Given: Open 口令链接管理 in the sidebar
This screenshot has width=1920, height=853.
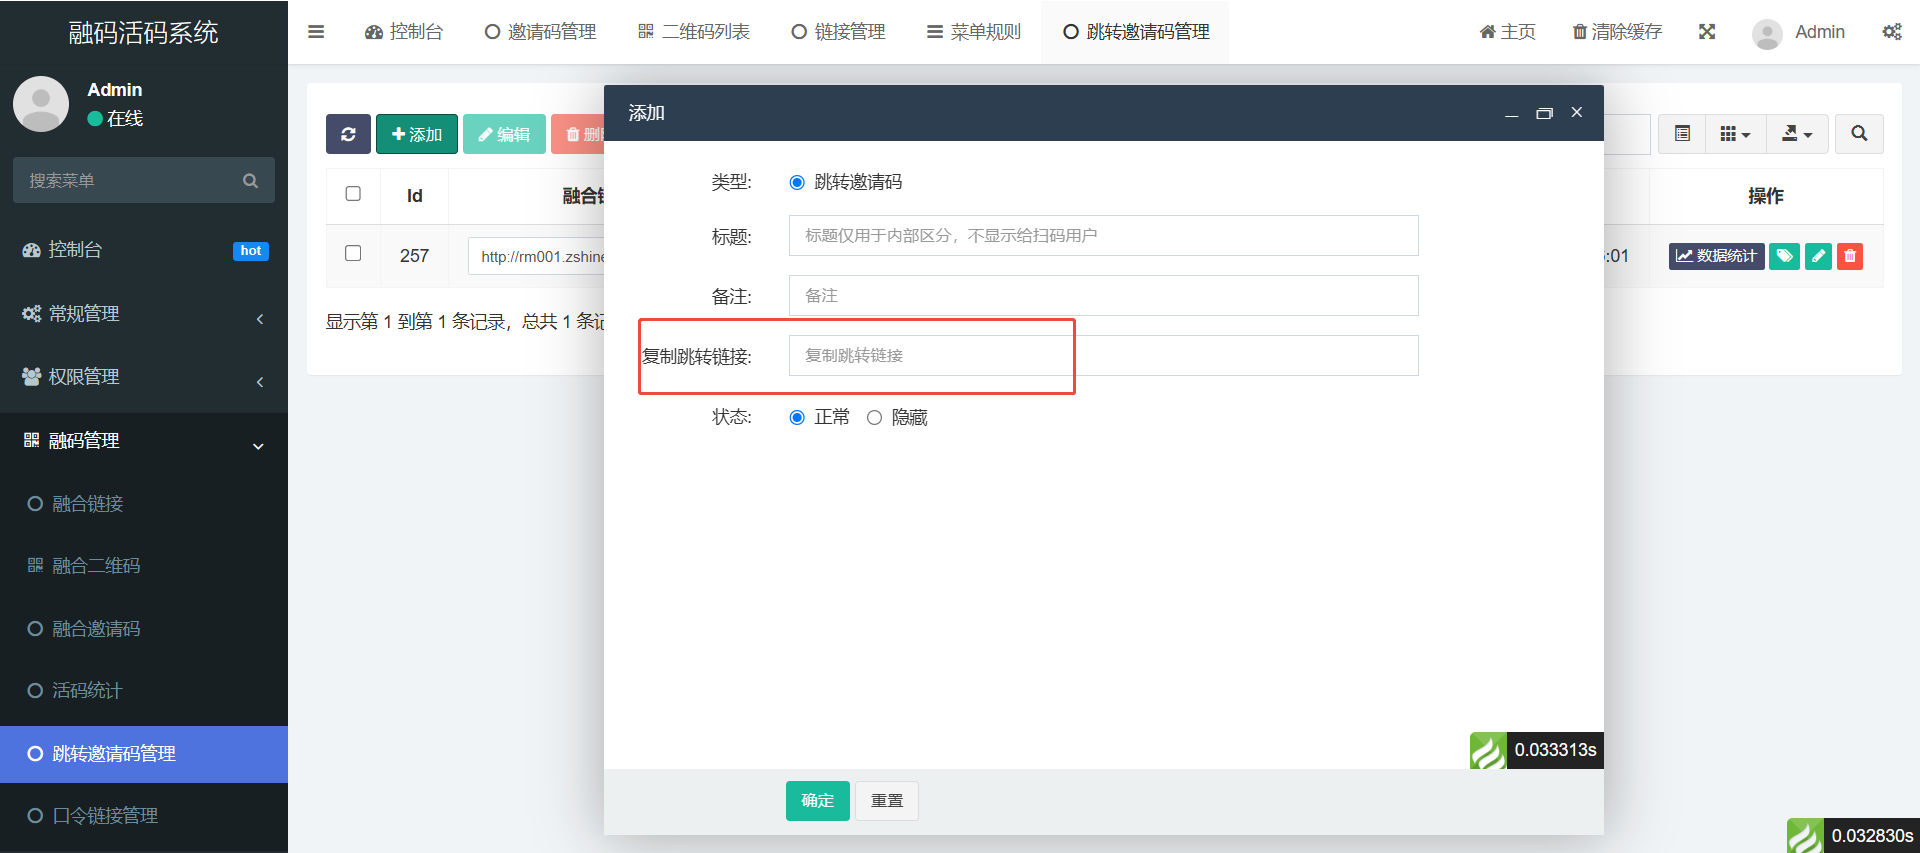Looking at the screenshot, I should 144,816.
